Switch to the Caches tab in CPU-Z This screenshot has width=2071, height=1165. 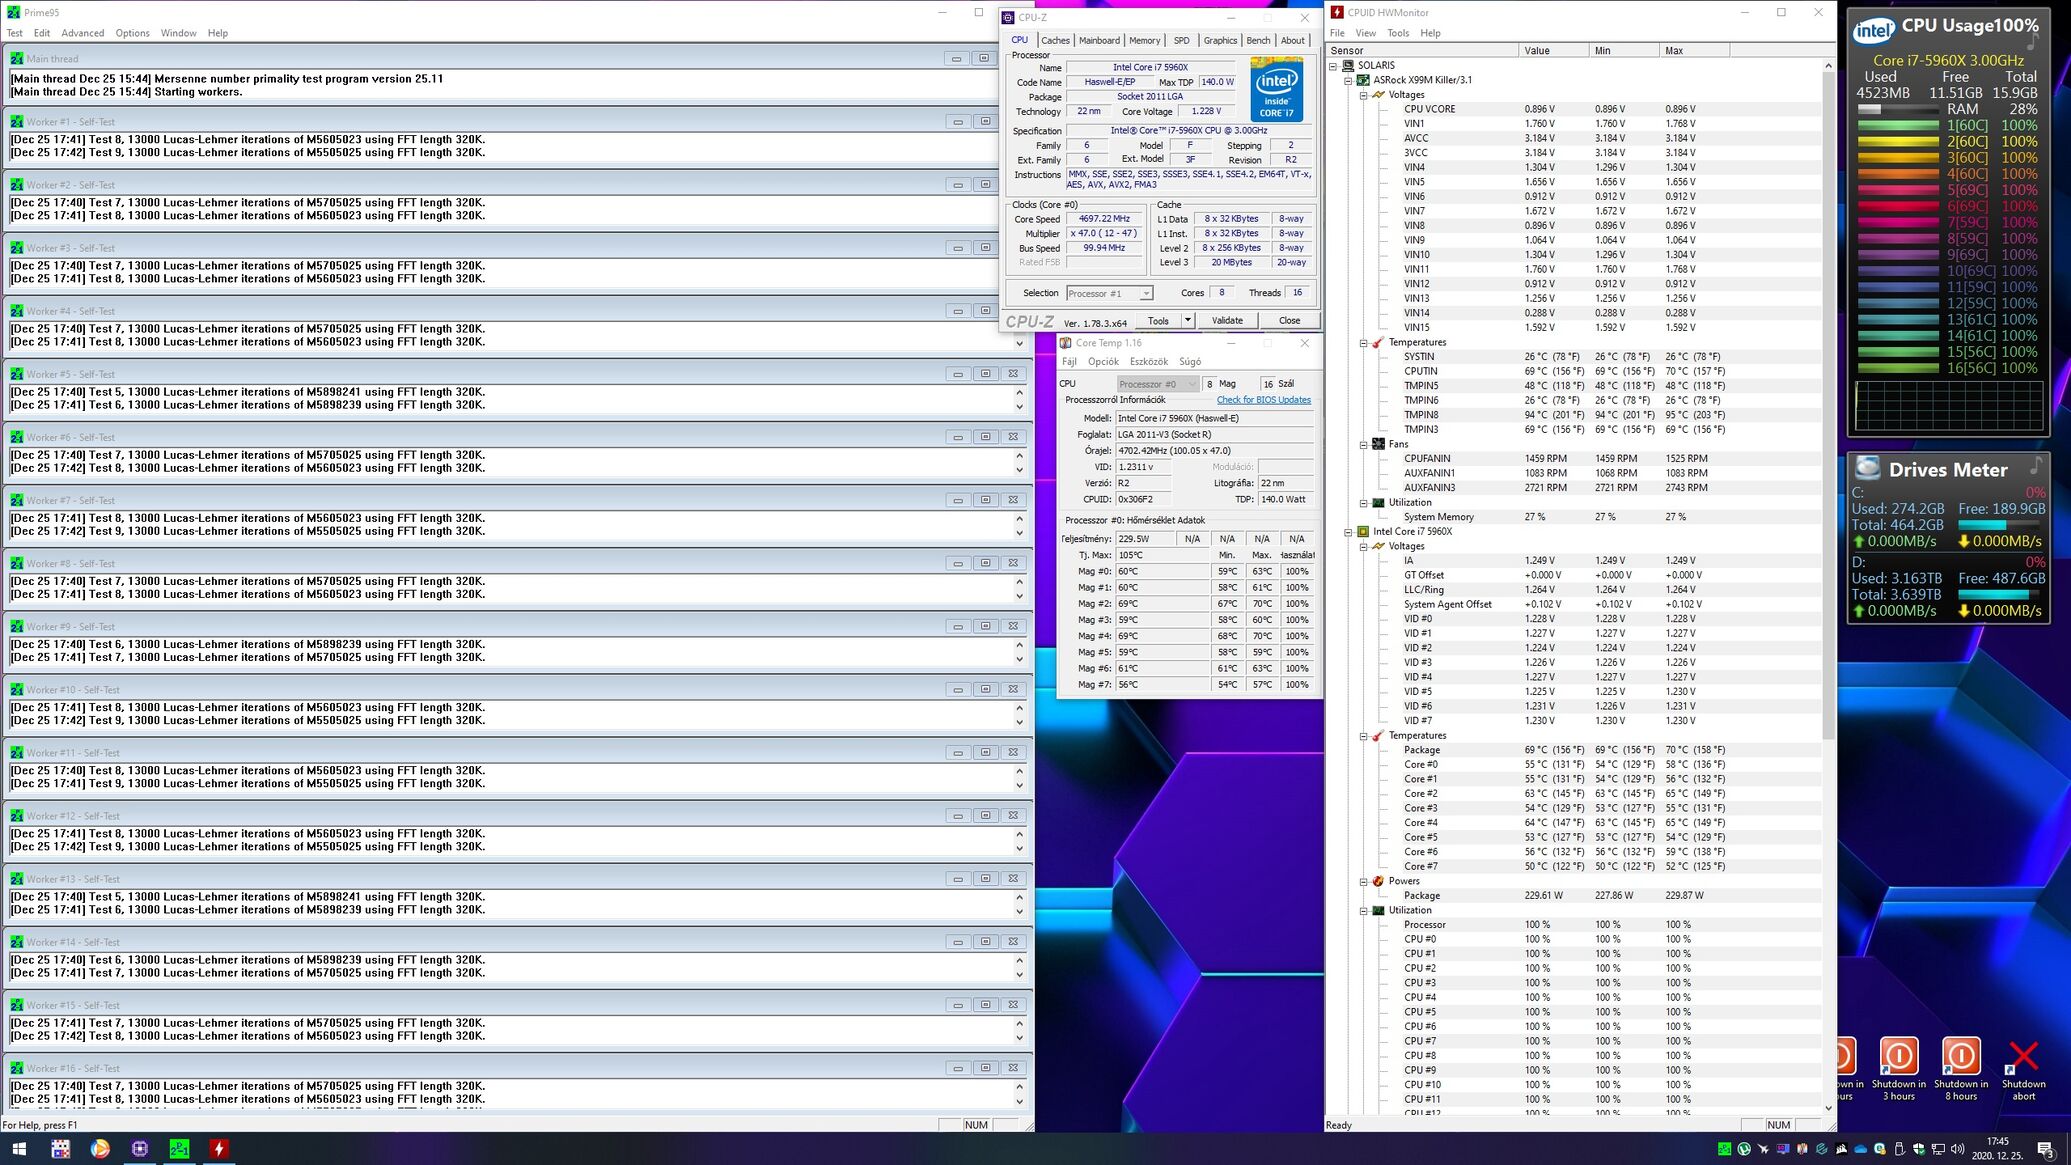[1055, 41]
